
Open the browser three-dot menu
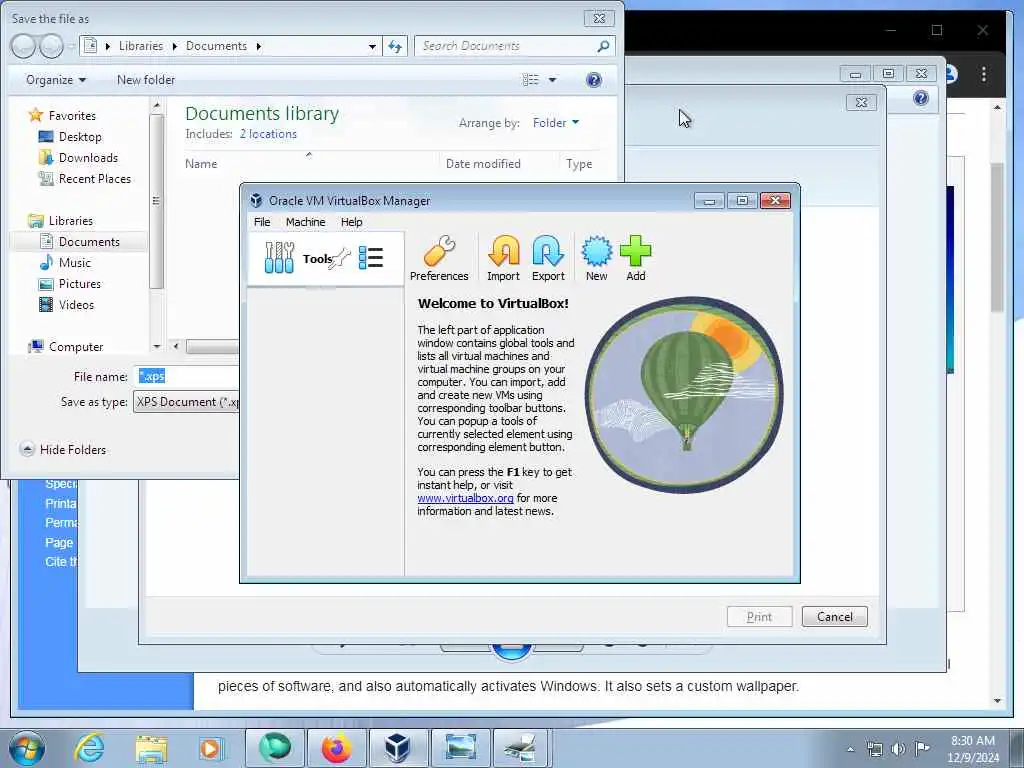pos(984,74)
